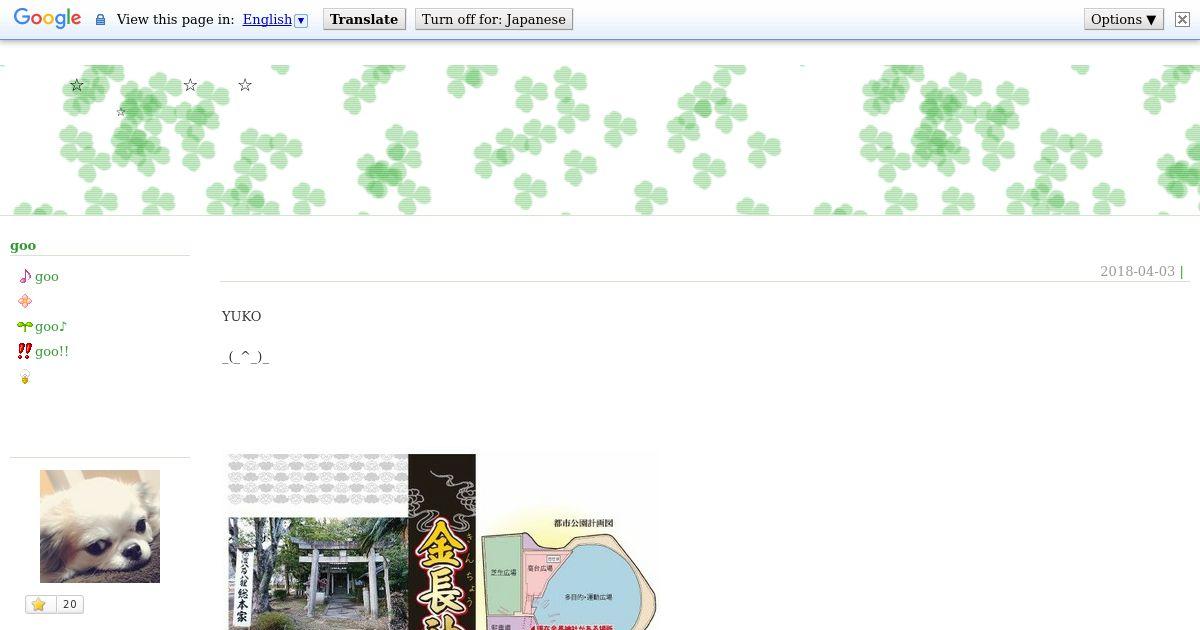Click the YUKO text in post

(x=241, y=316)
